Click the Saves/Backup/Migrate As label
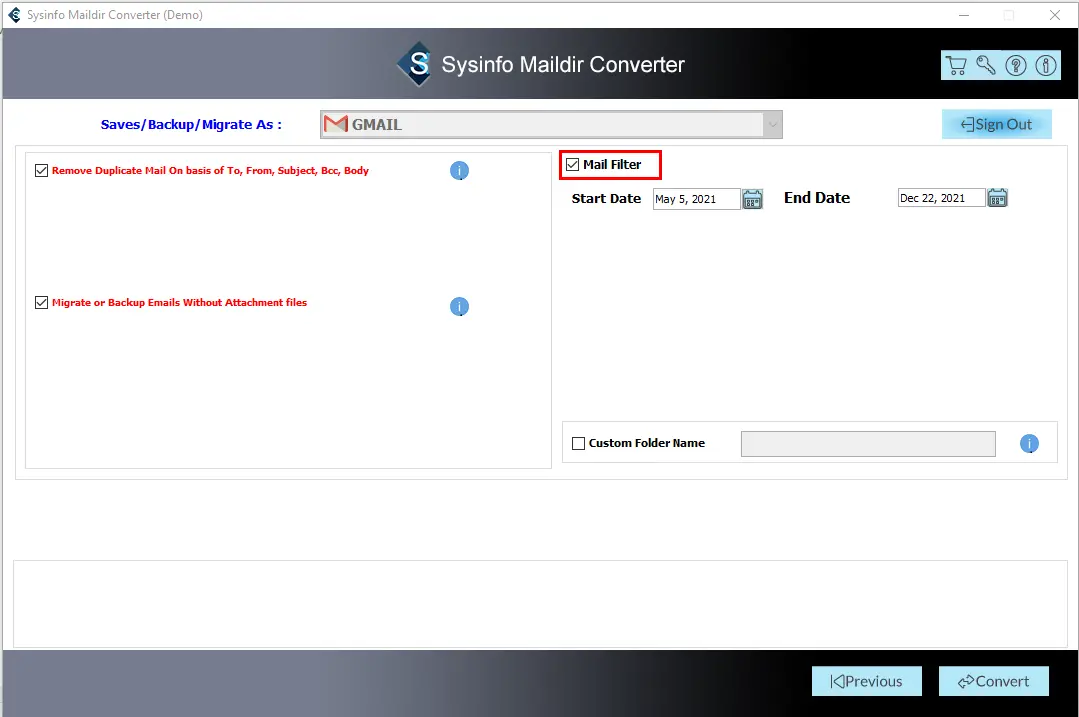1079x717 pixels. pyautogui.click(x=191, y=125)
